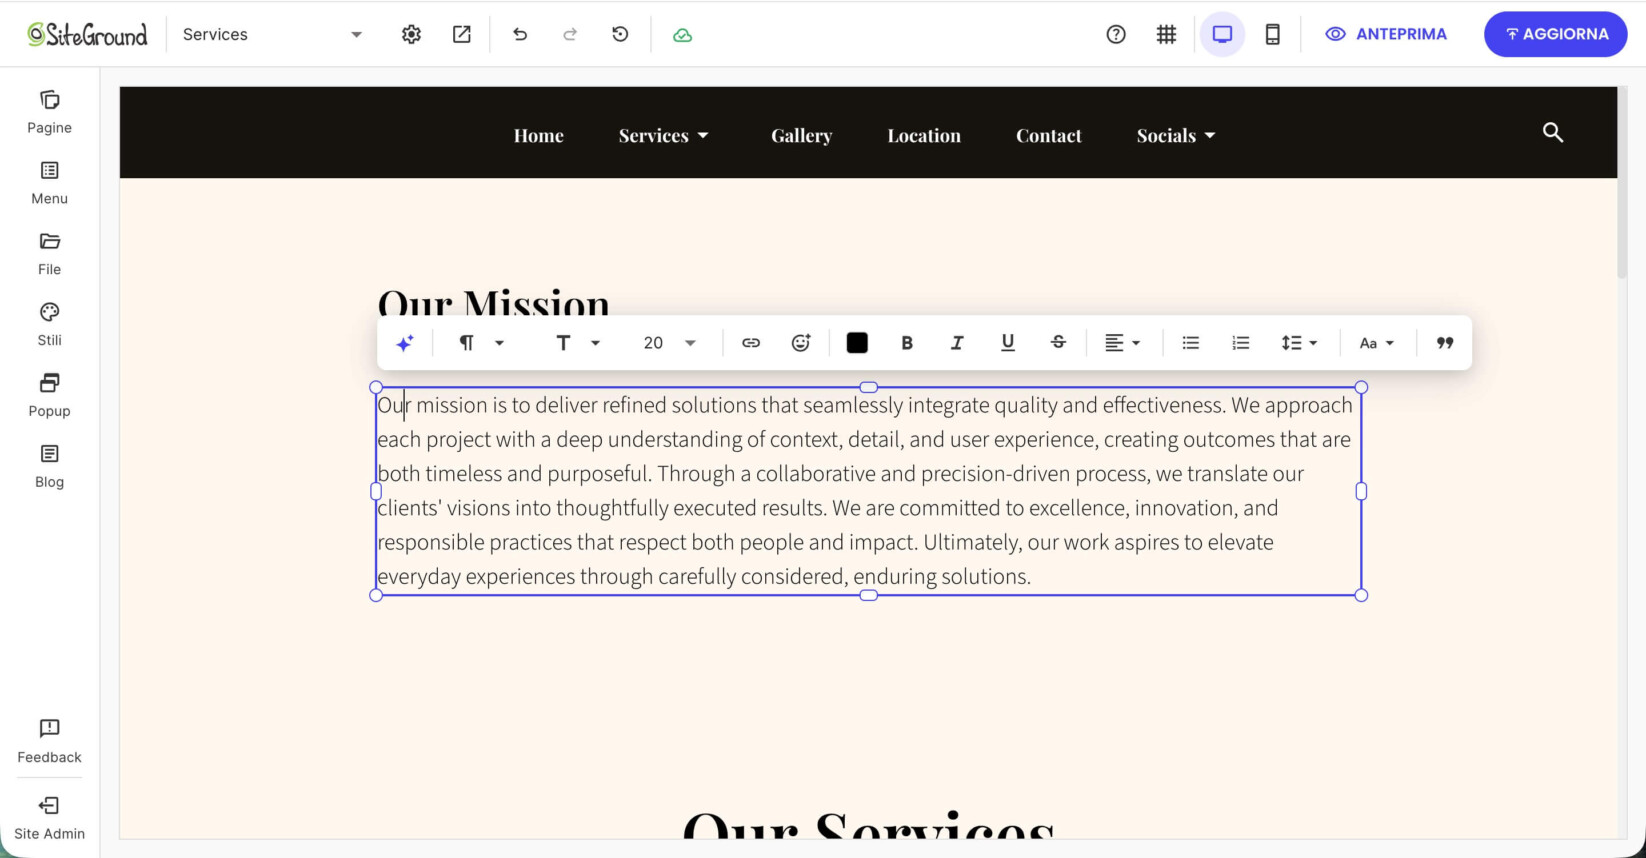The height and width of the screenshot is (858, 1646).
Task: Toggle bold formatting
Action: [x=907, y=343]
